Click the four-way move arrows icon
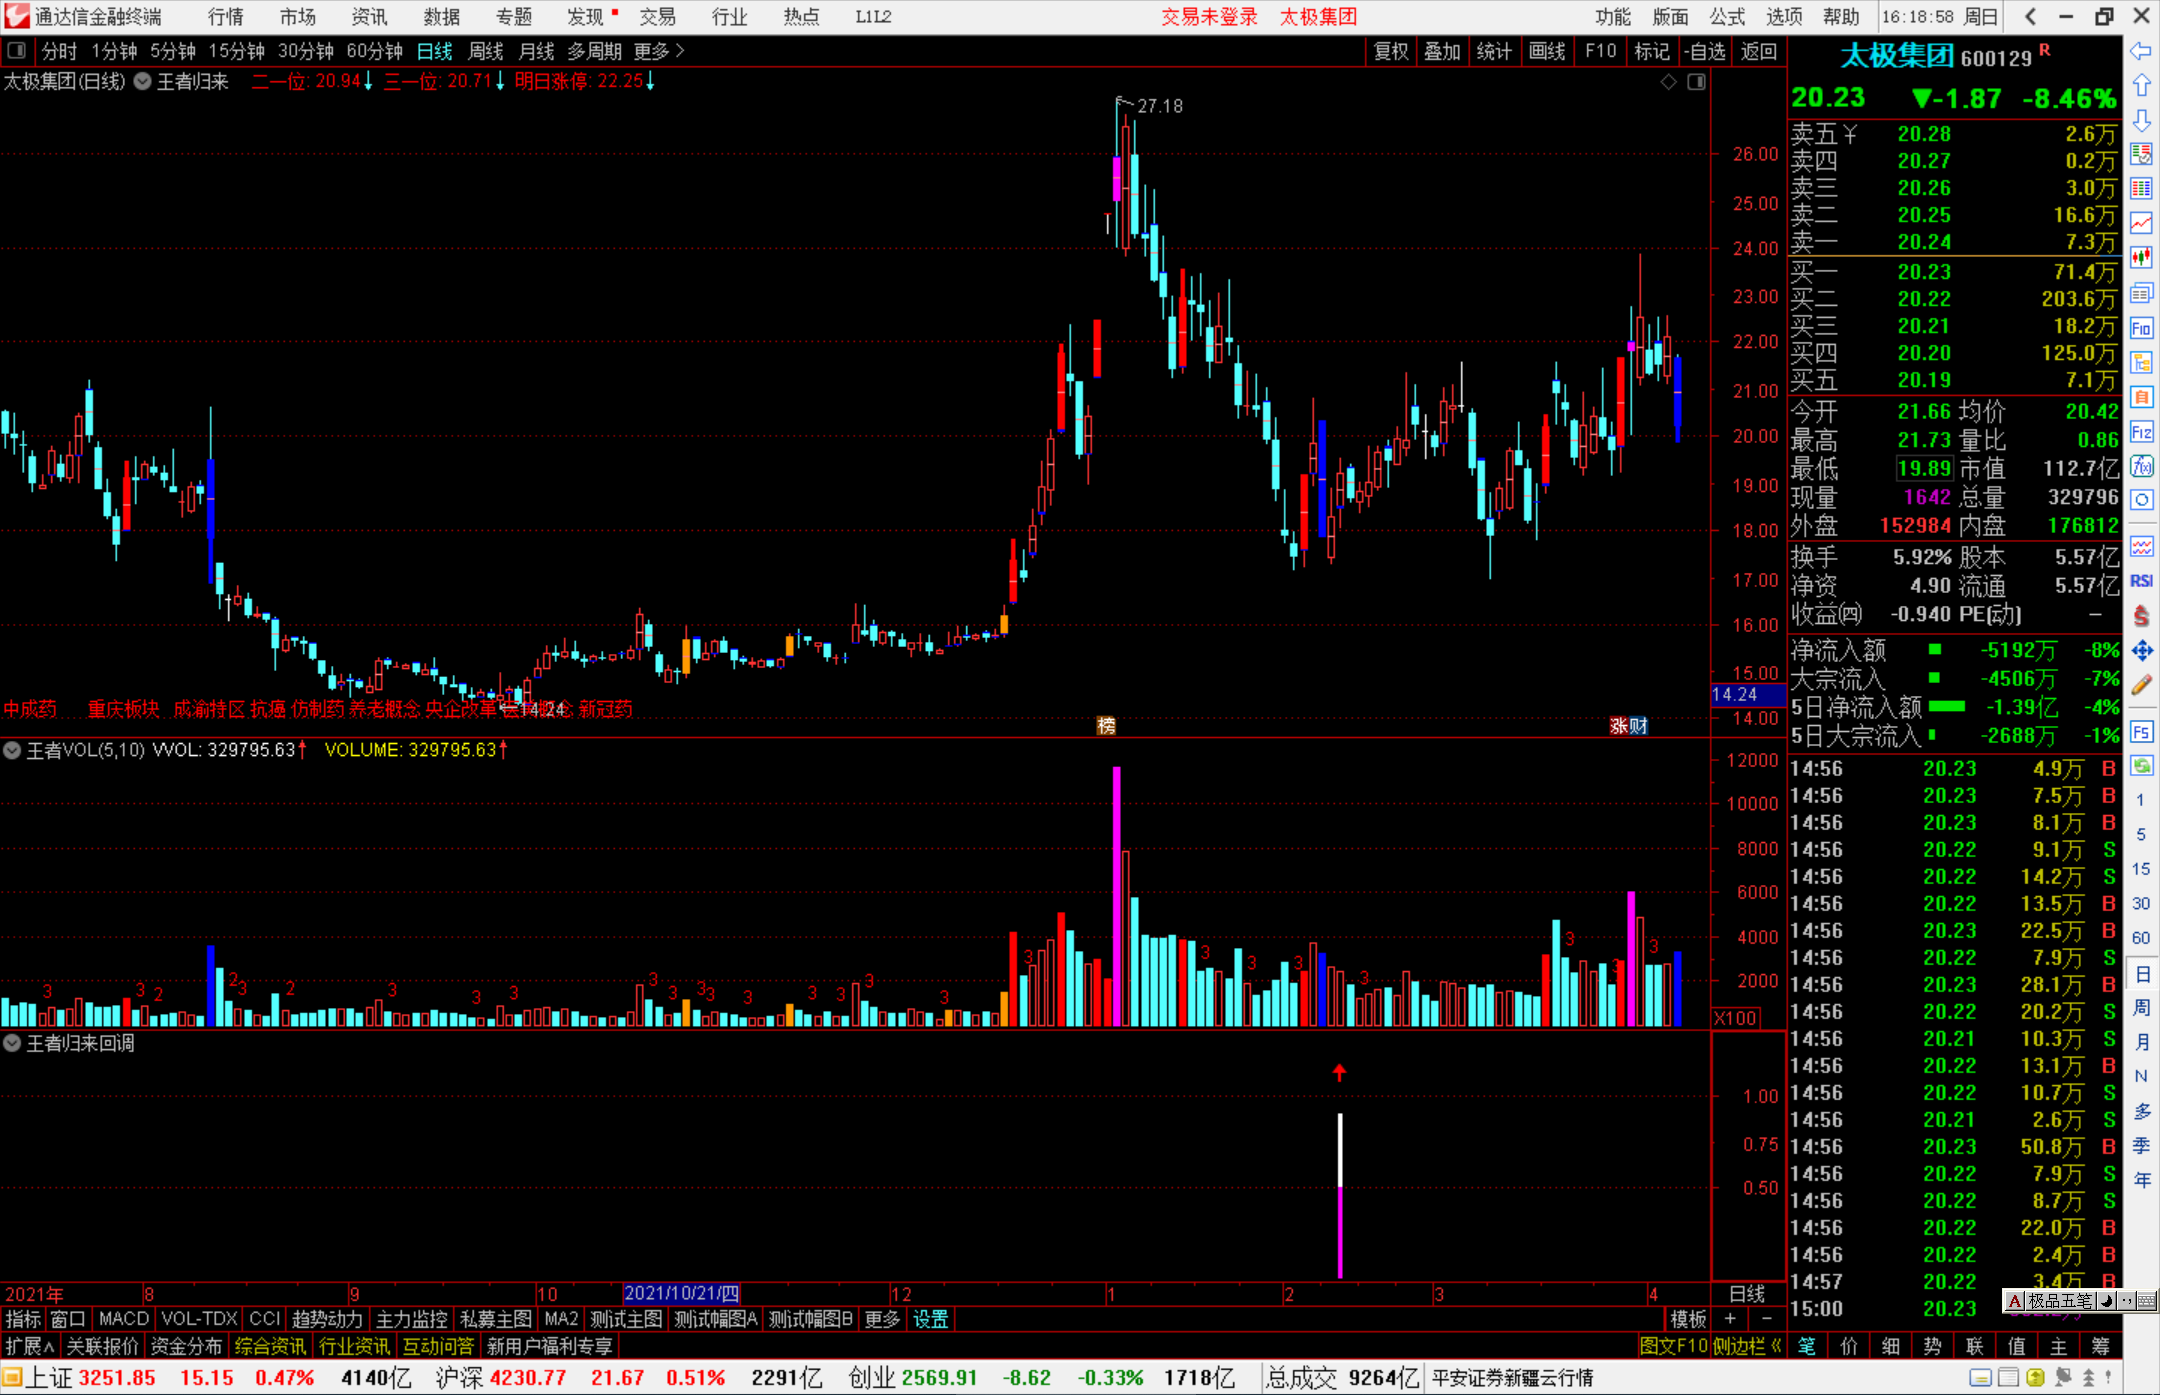This screenshot has height=1395, width=2160. tap(2141, 651)
